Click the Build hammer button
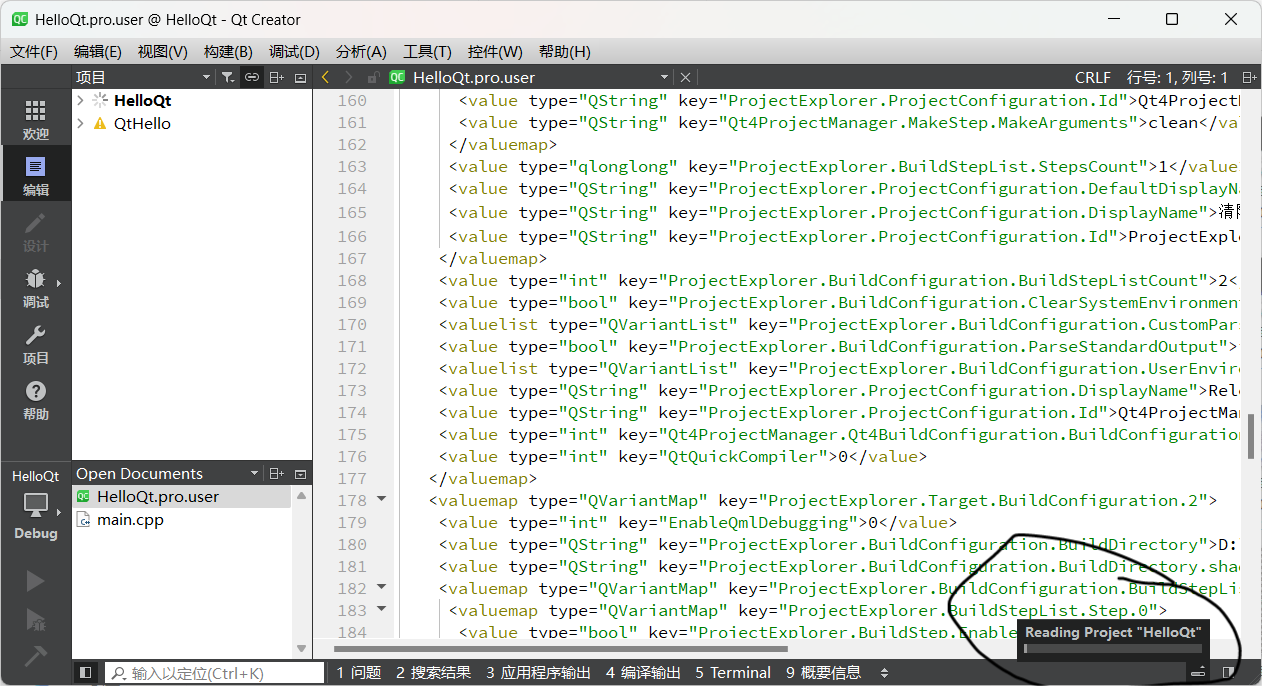Screen dimensions: 1262x686 click(x=35, y=656)
